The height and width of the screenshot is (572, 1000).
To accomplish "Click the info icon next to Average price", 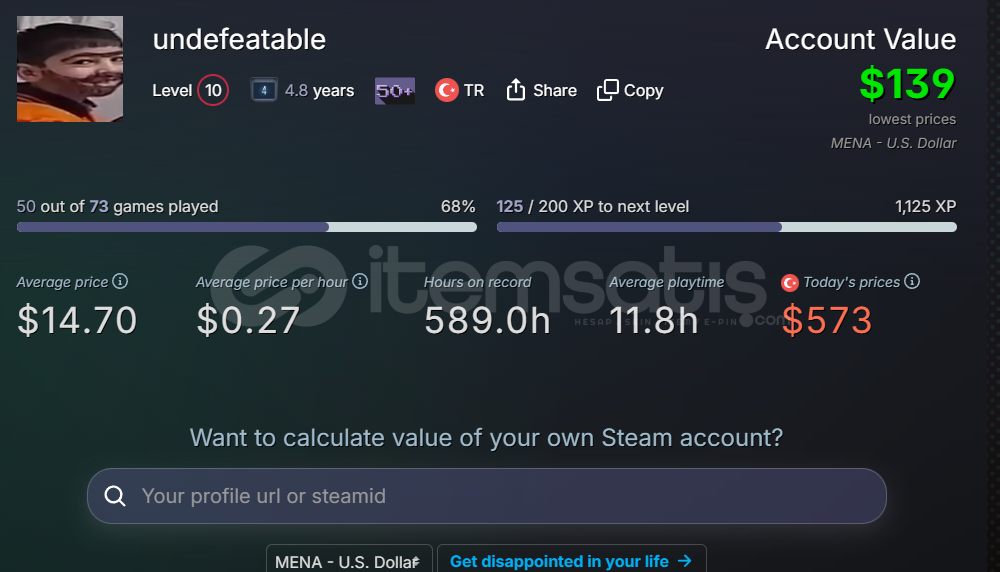I will click(120, 282).
